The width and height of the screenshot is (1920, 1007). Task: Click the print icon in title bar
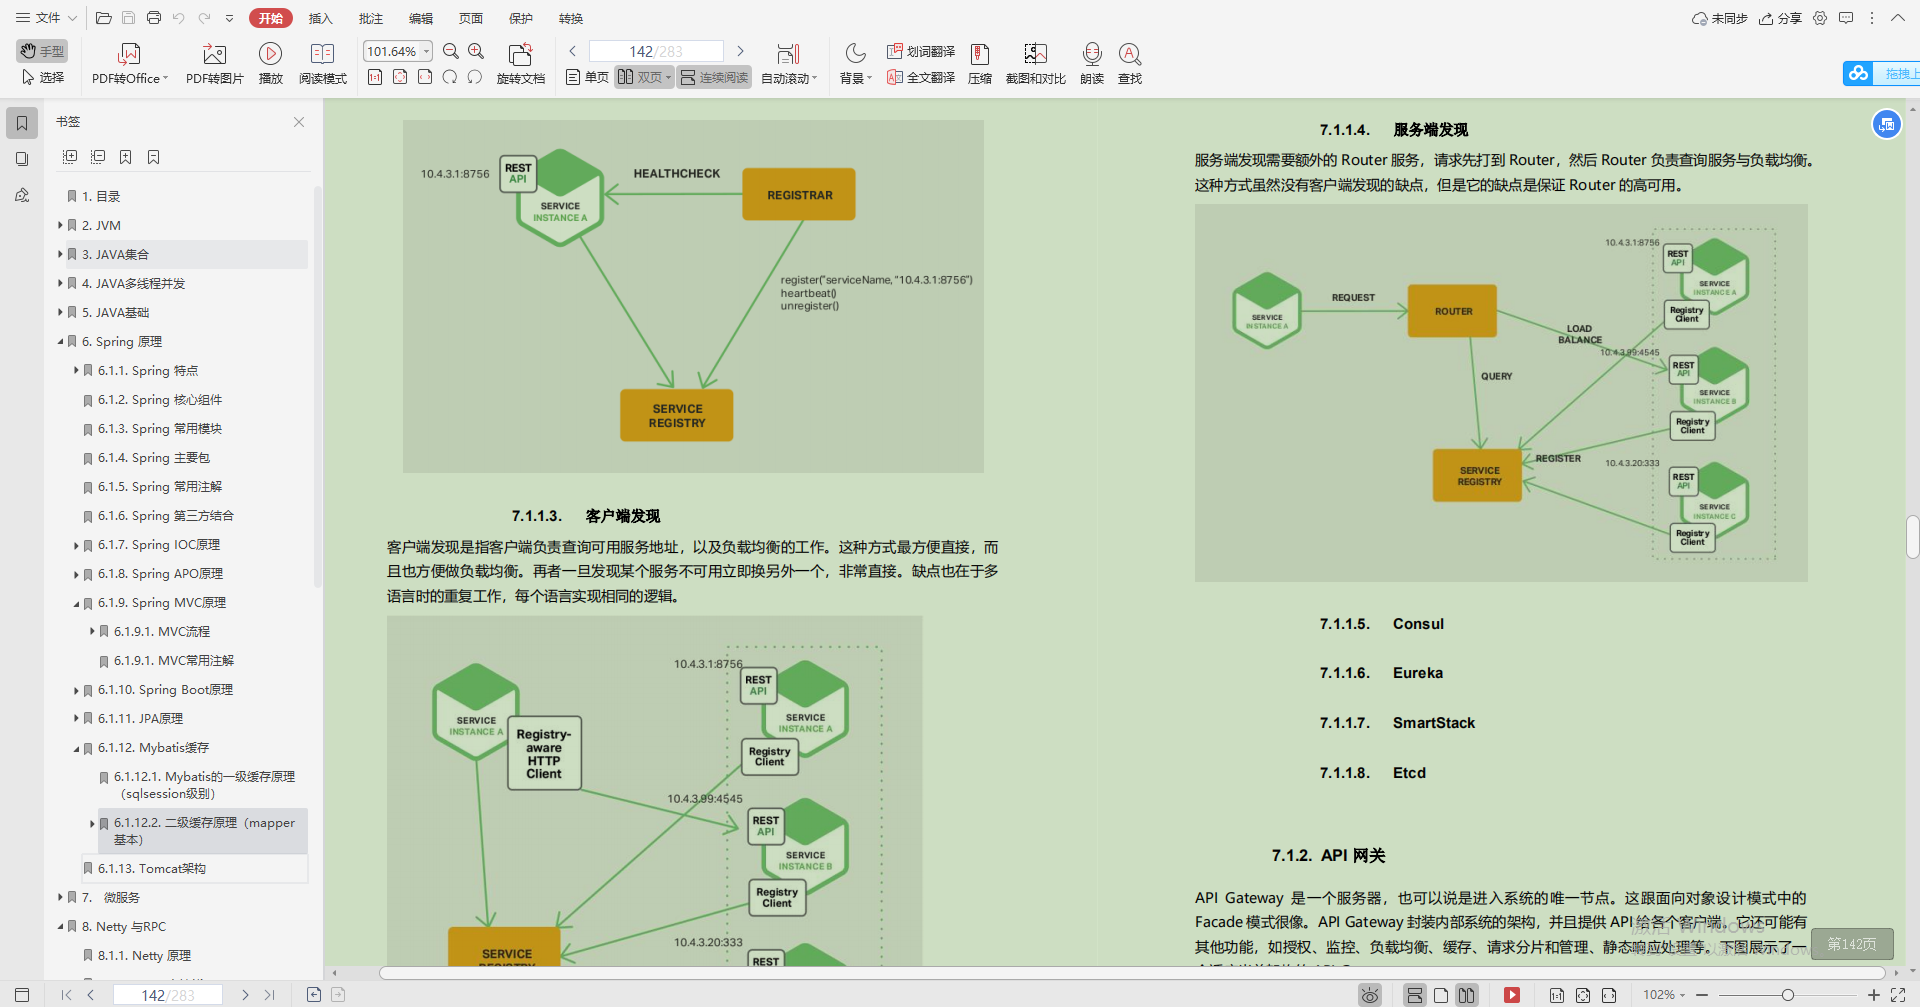point(154,18)
